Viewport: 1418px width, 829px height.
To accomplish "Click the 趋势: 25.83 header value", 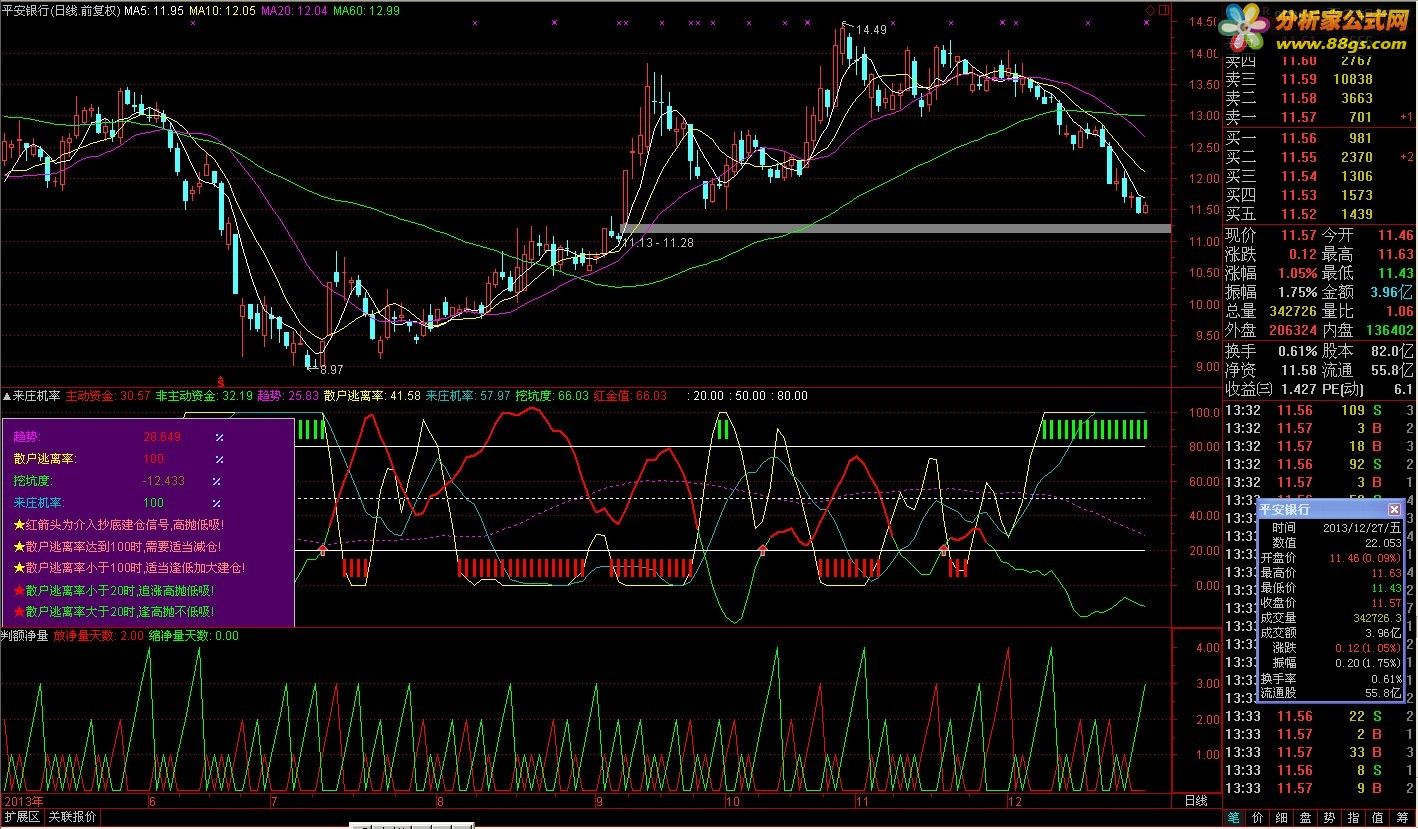I will (x=288, y=396).
